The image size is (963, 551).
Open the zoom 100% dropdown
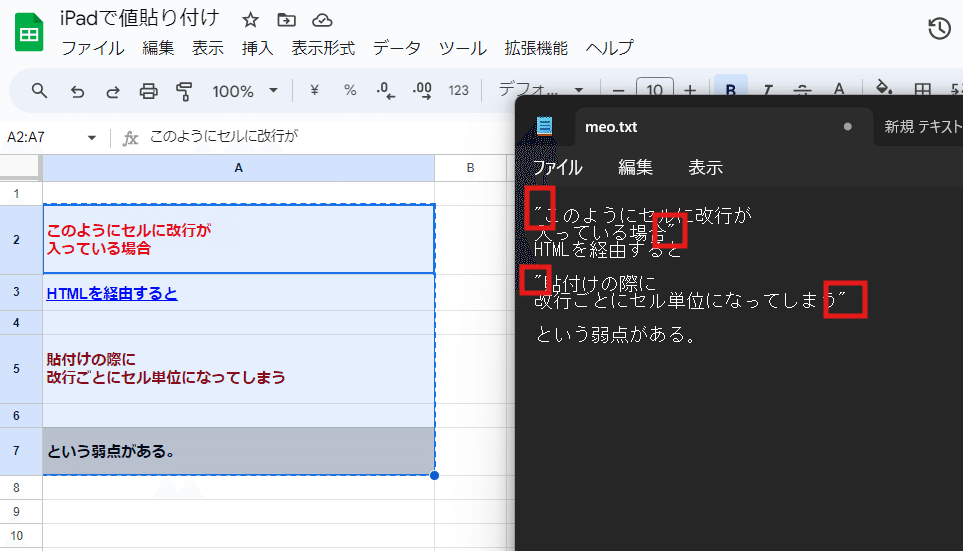(244, 92)
